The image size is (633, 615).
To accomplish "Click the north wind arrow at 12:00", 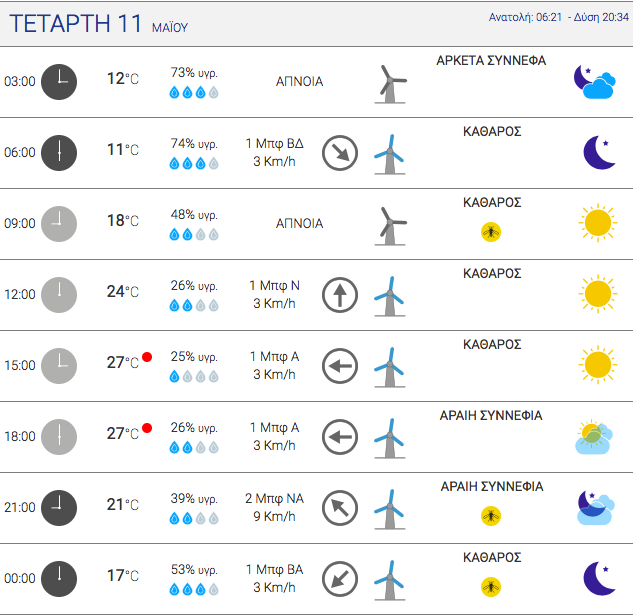I will click(x=340, y=295).
